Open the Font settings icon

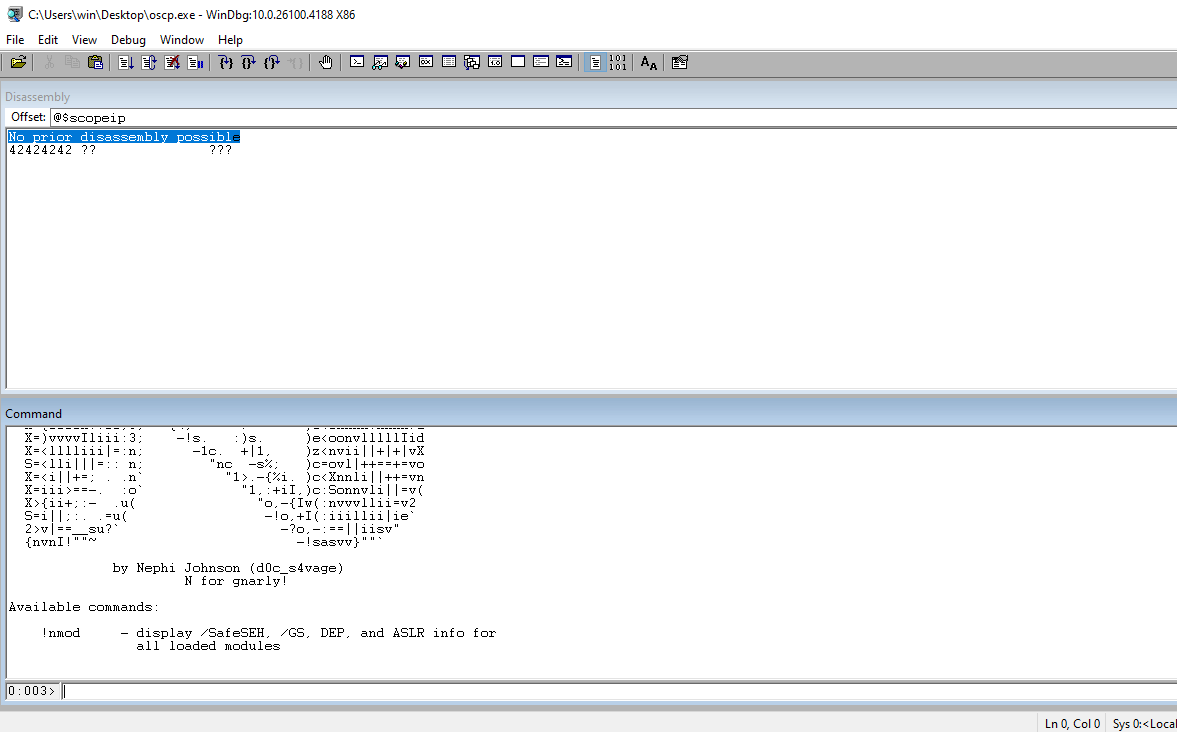[x=649, y=63]
